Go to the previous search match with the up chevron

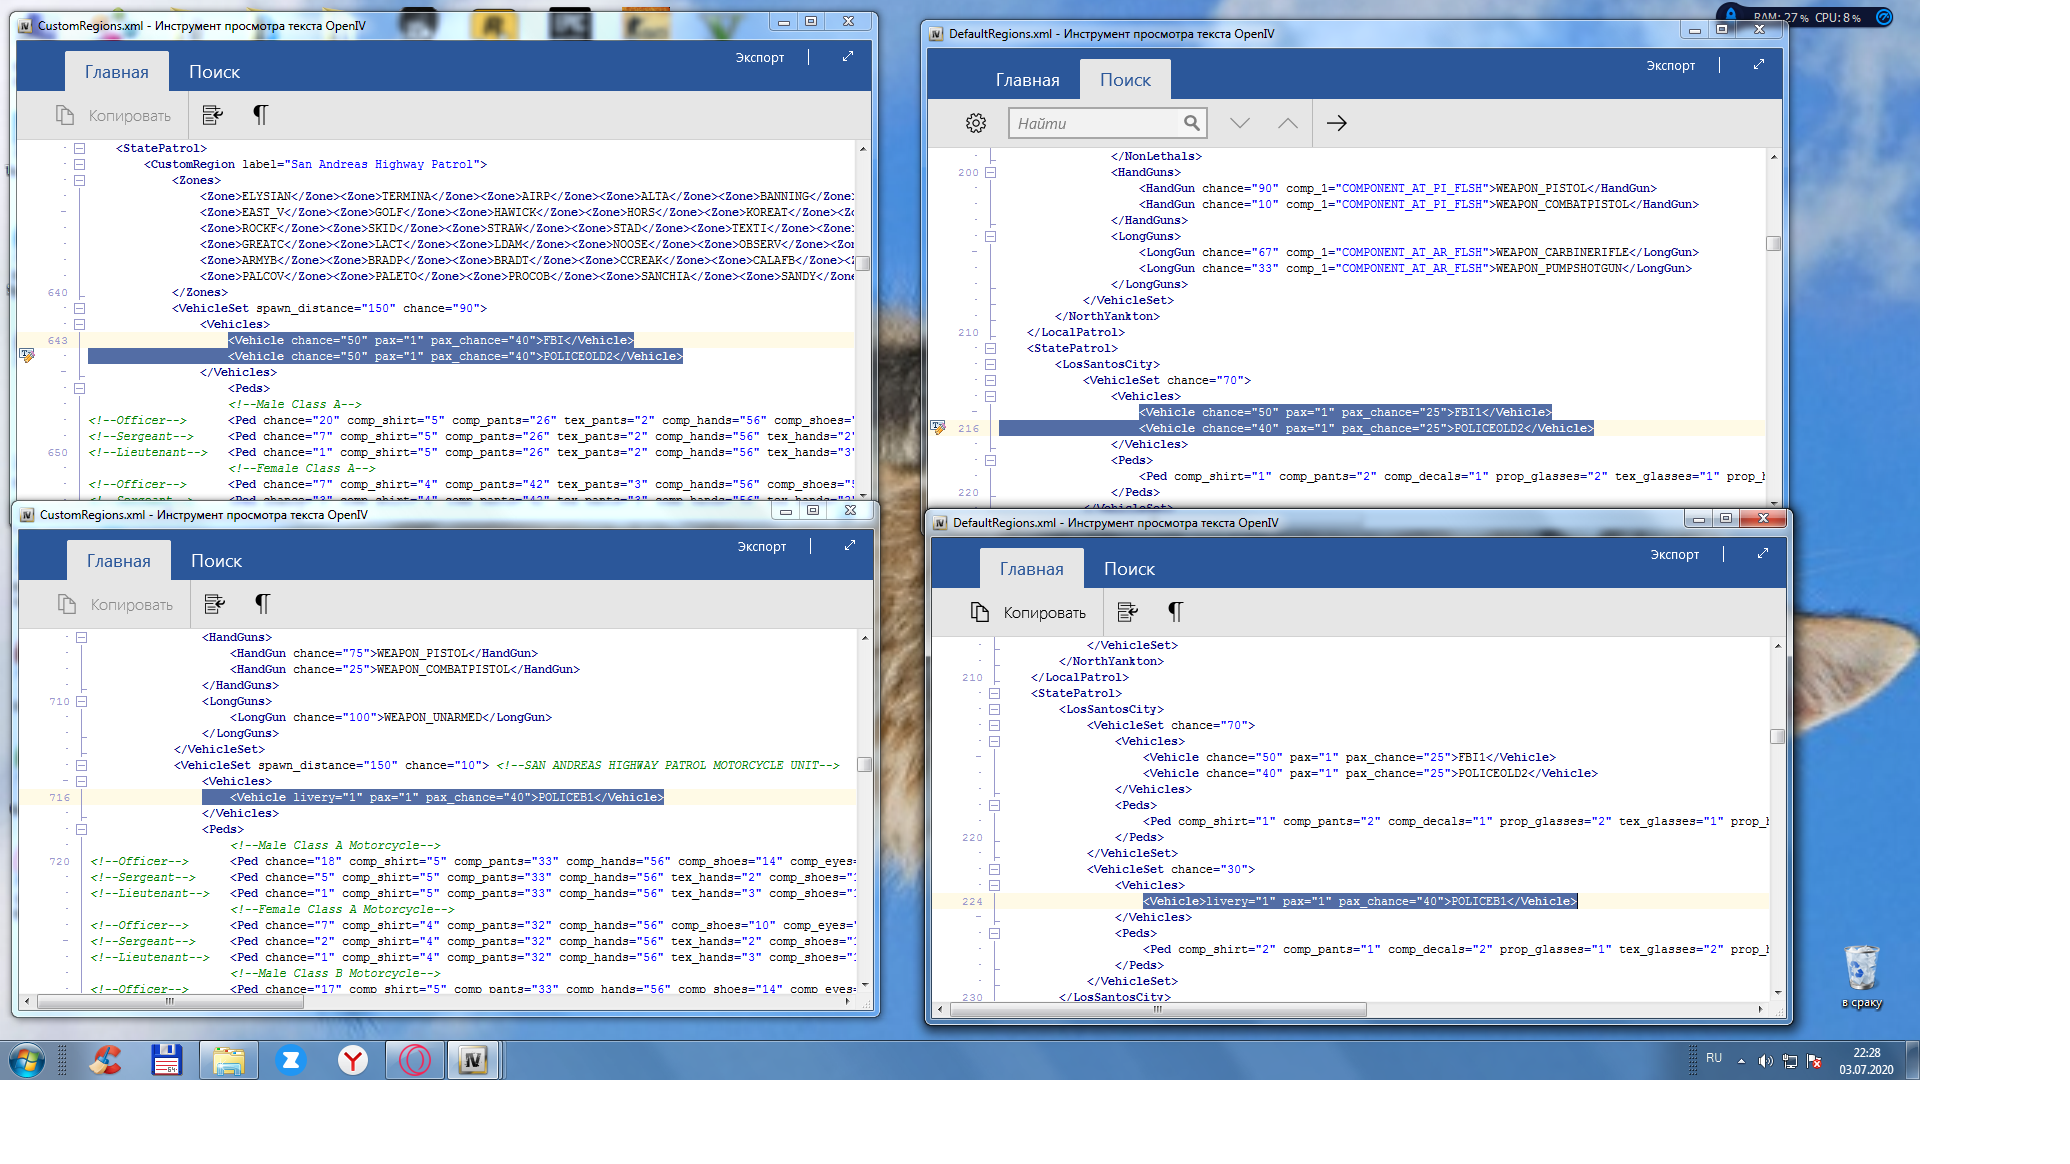click(1287, 123)
